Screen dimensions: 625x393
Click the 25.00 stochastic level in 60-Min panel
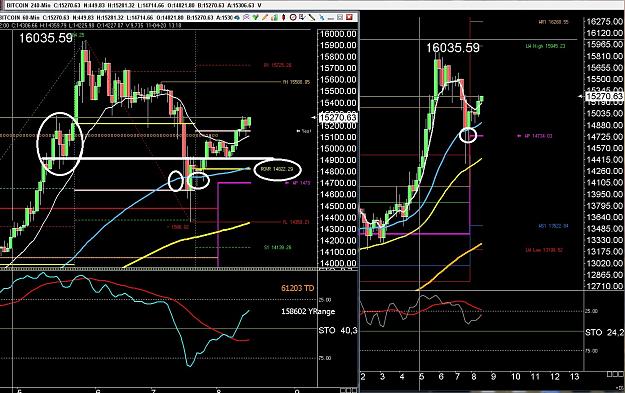(x=325, y=300)
